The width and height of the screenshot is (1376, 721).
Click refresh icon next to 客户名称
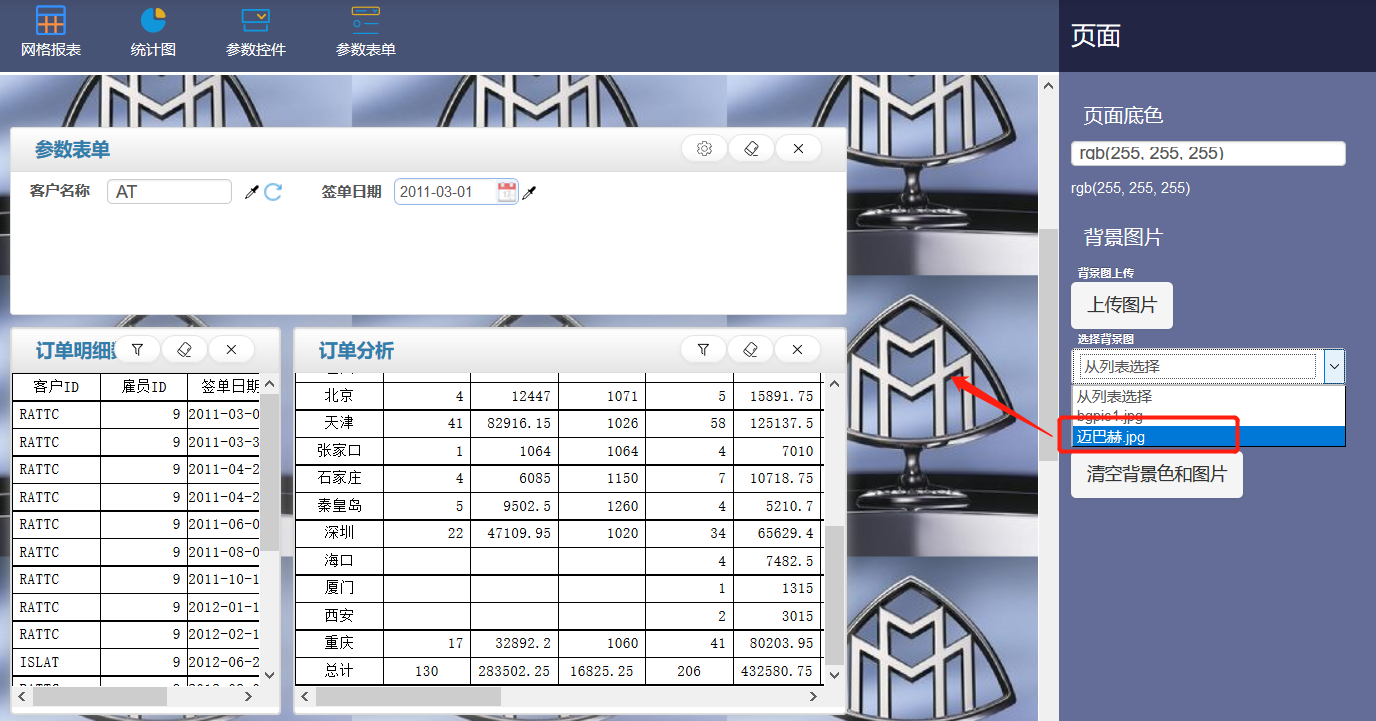[273, 192]
